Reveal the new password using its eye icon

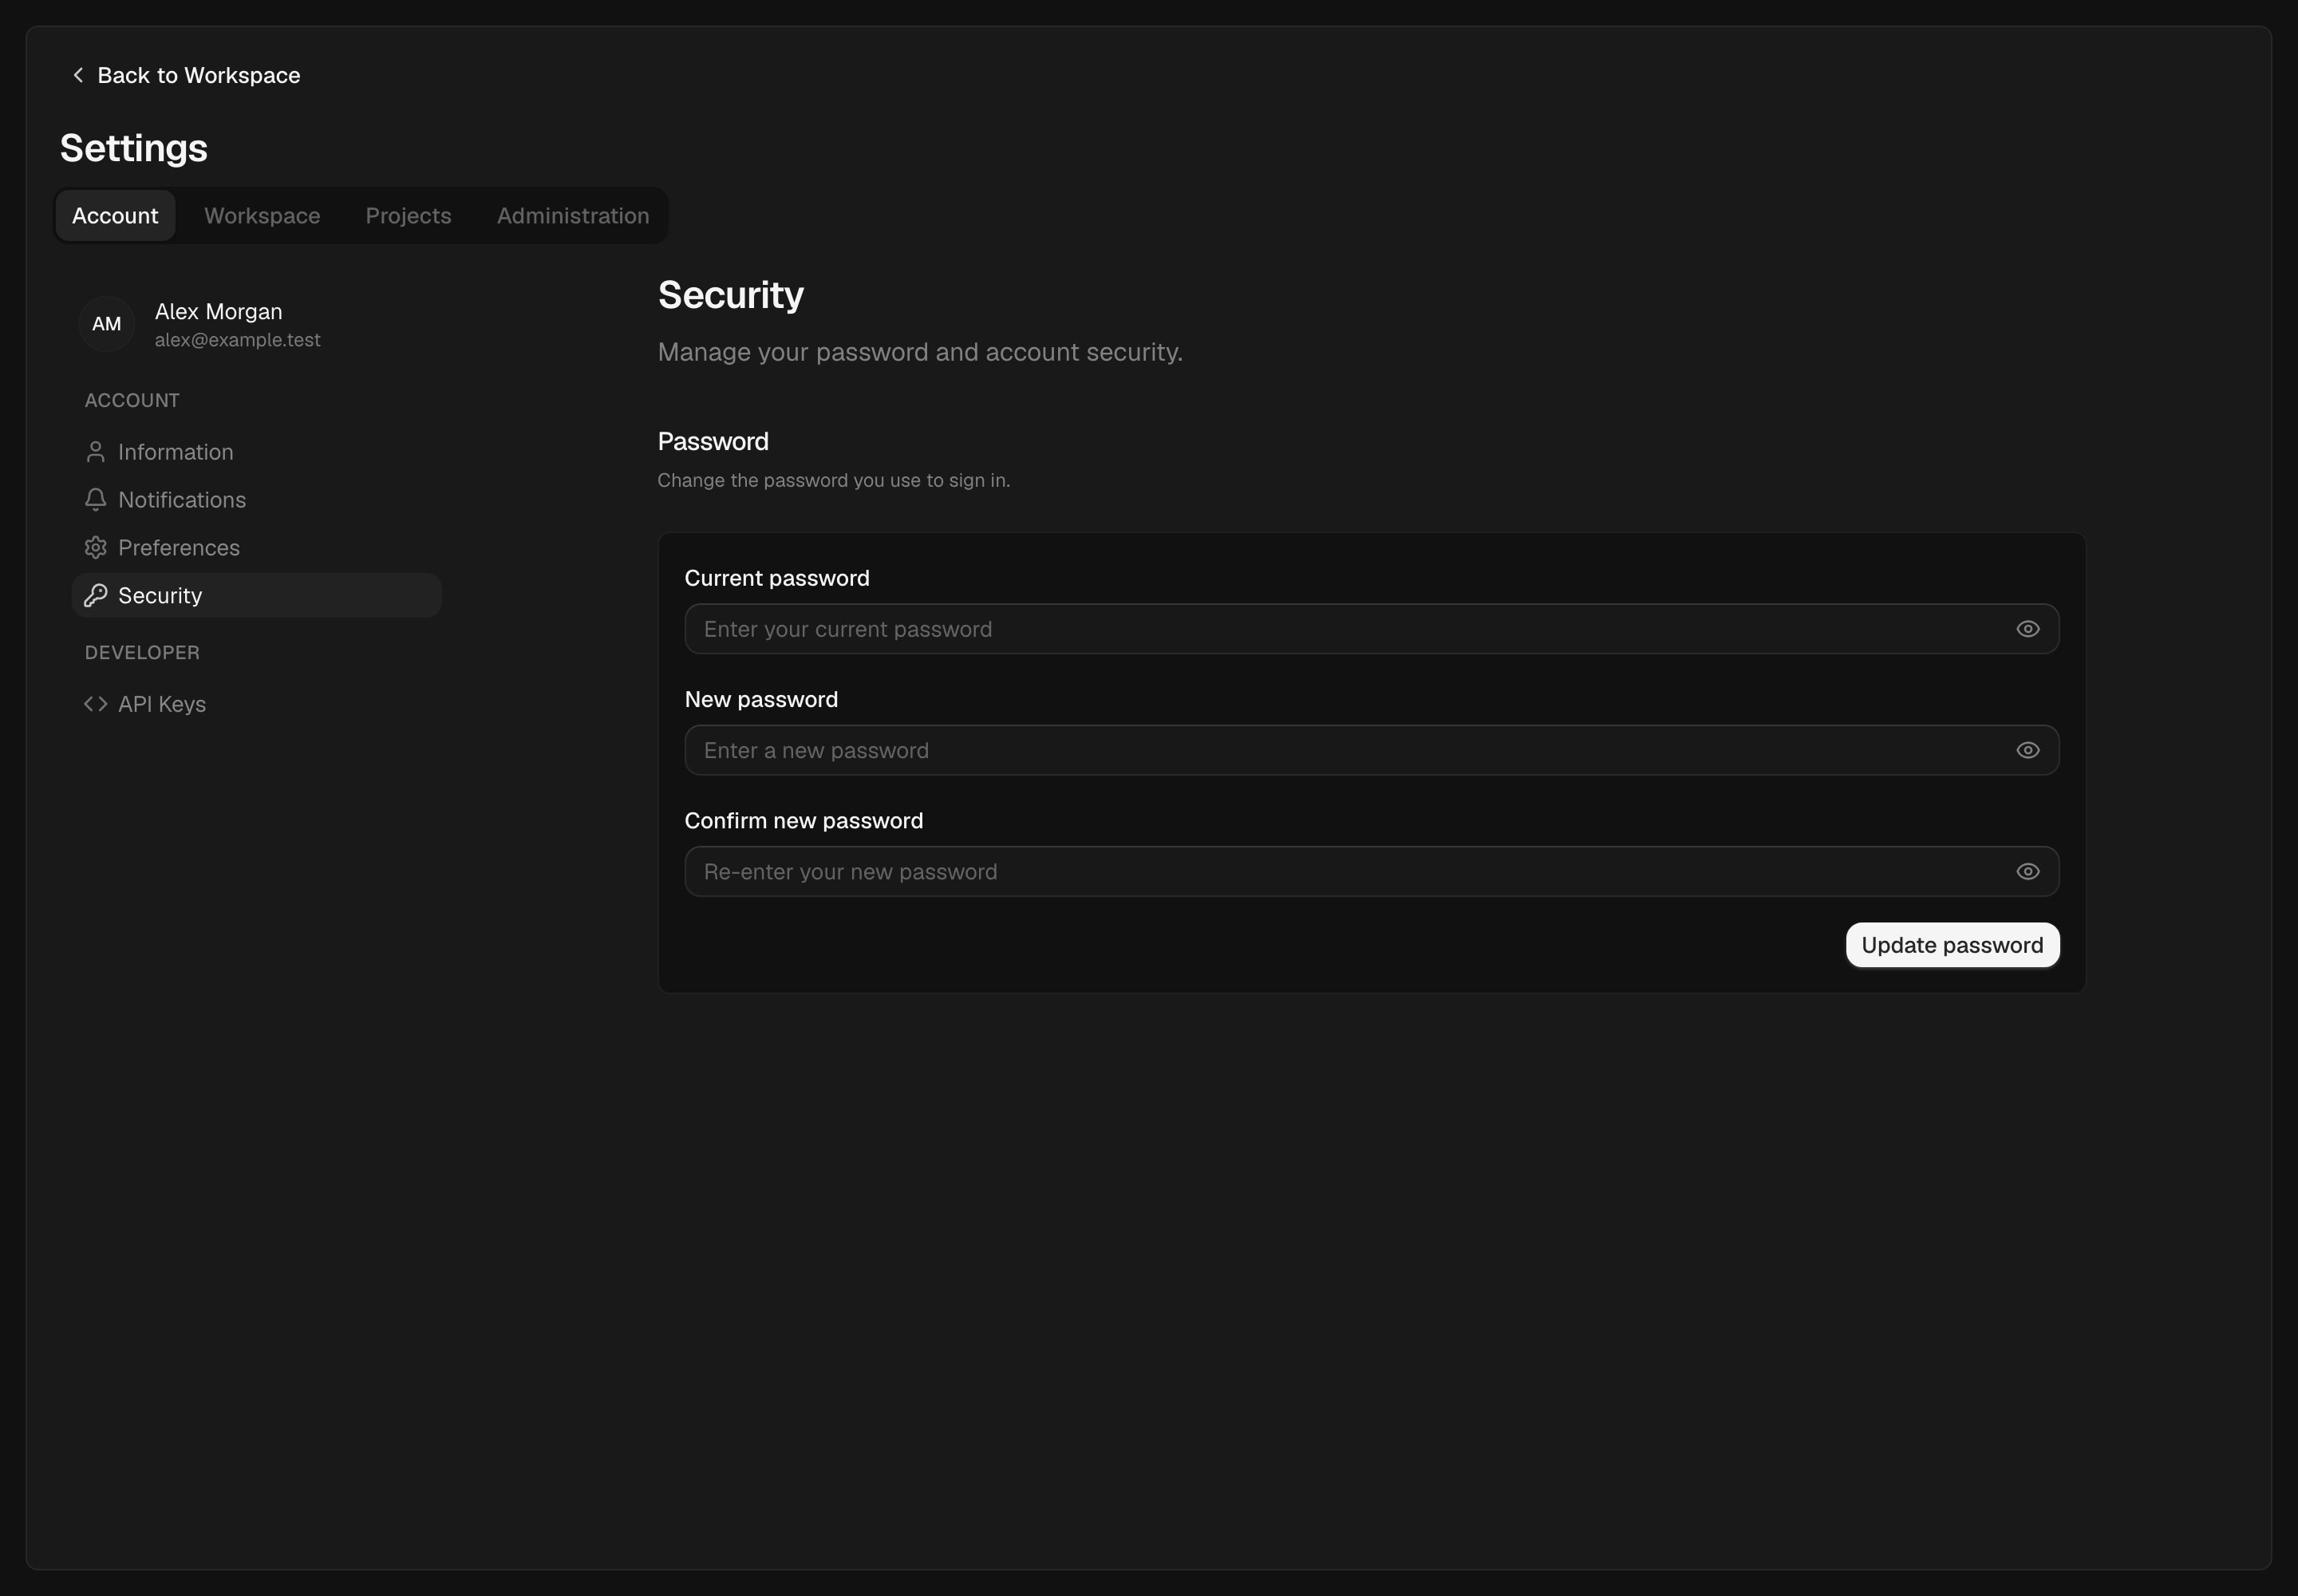(x=2027, y=750)
